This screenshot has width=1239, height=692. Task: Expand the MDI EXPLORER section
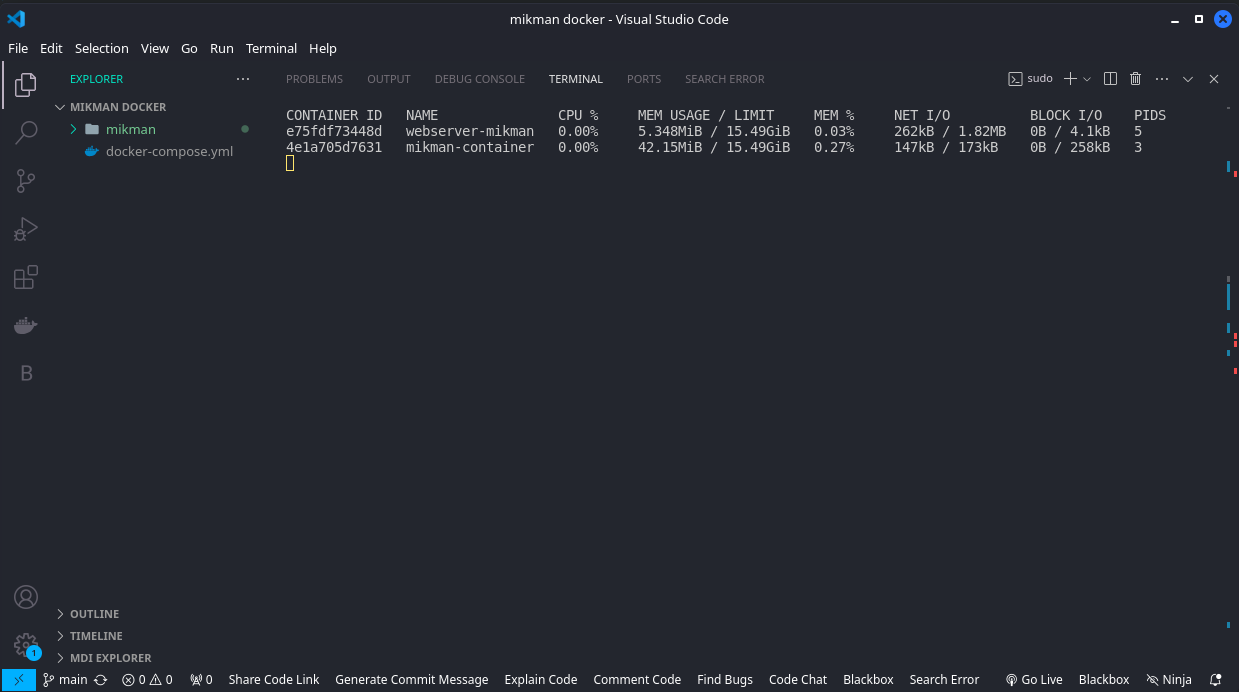click(x=110, y=658)
